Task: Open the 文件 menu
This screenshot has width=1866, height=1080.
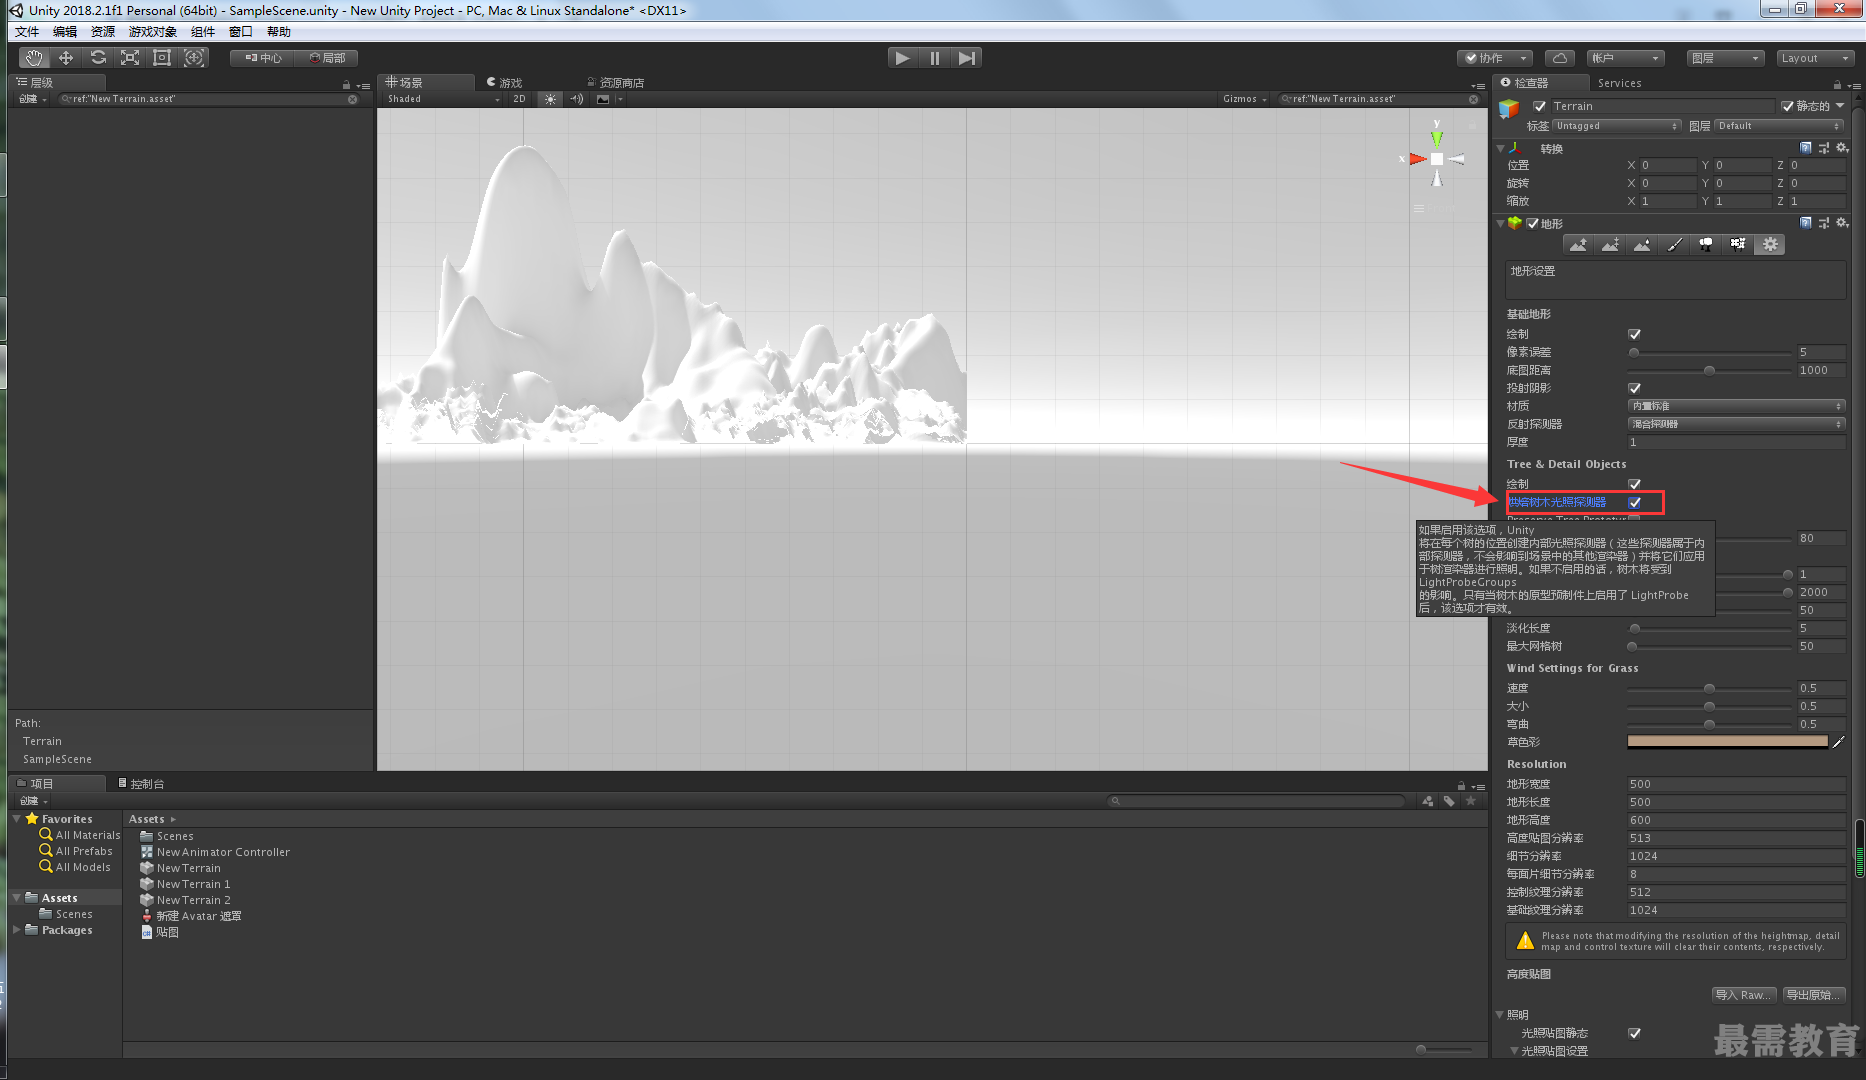Action: 27,32
